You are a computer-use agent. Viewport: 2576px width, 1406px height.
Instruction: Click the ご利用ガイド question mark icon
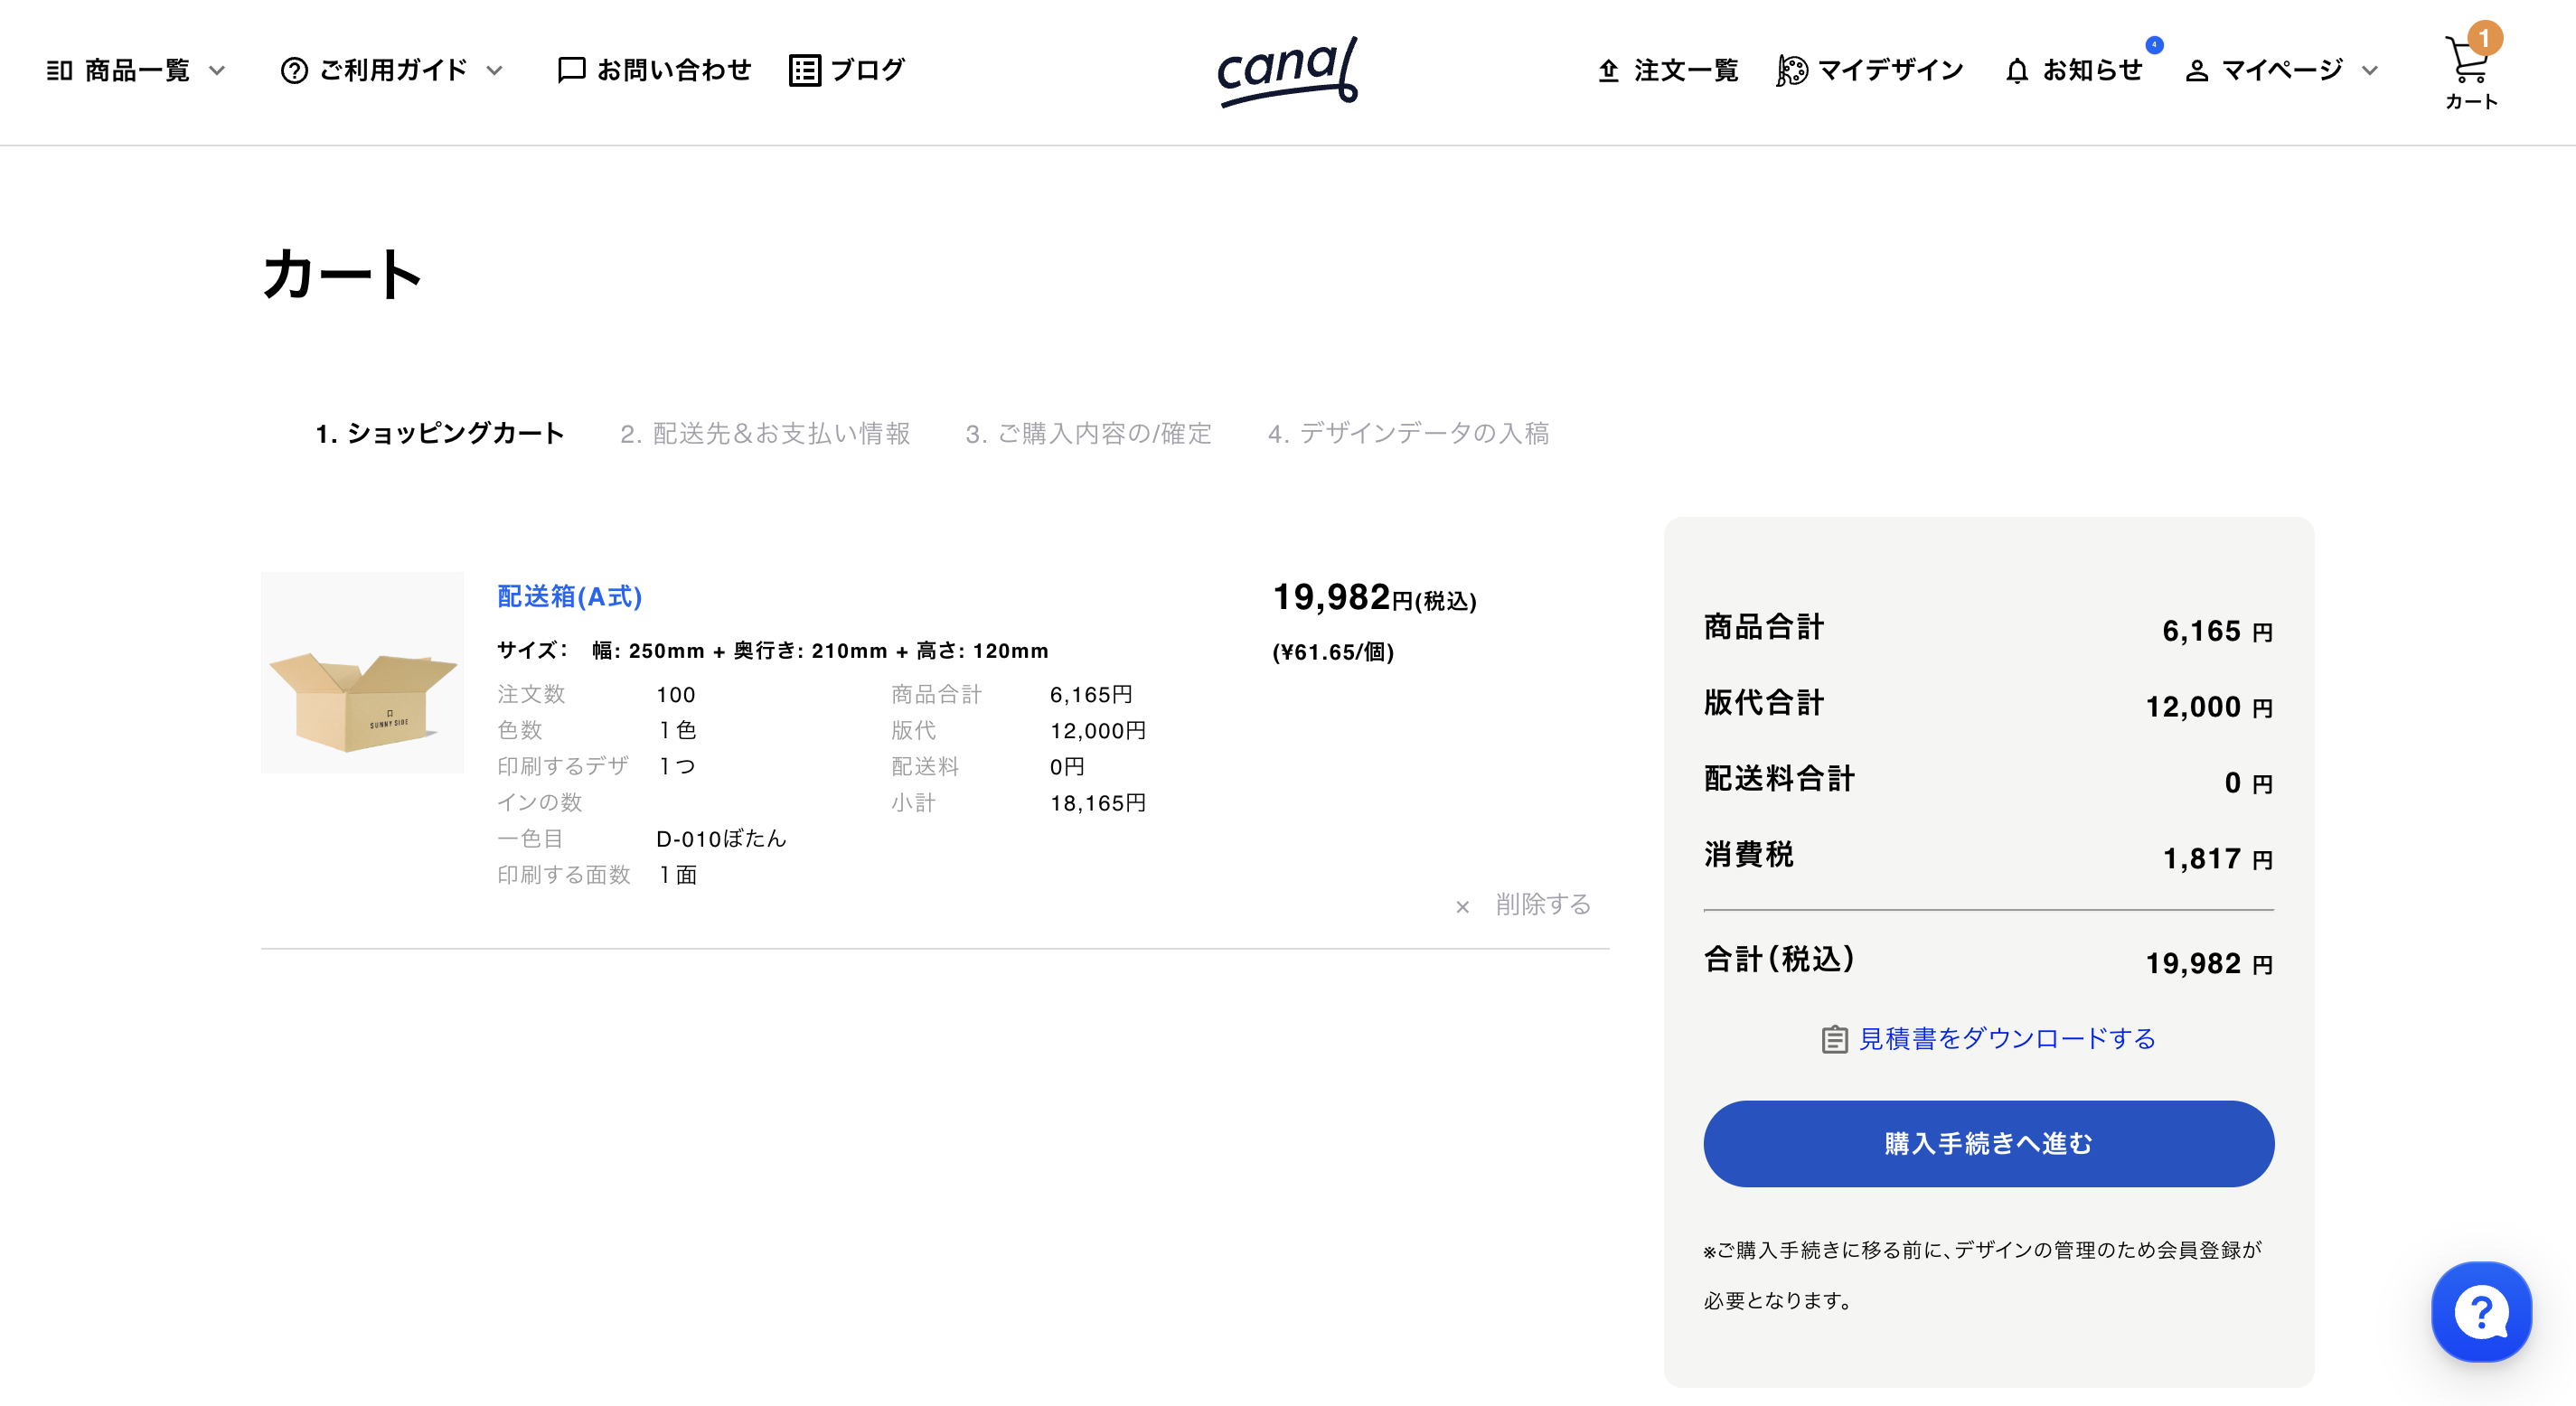[x=293, y=69]
